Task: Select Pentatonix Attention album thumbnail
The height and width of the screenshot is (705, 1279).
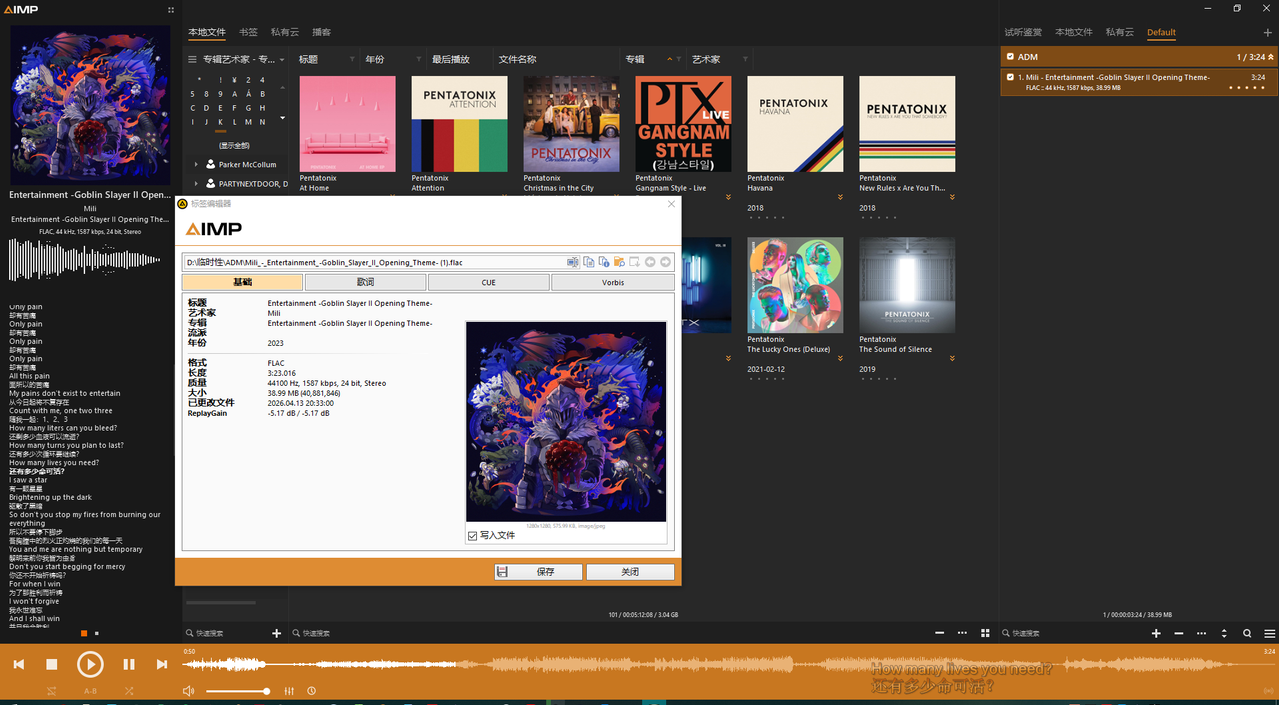Action: tap(459, 124)
